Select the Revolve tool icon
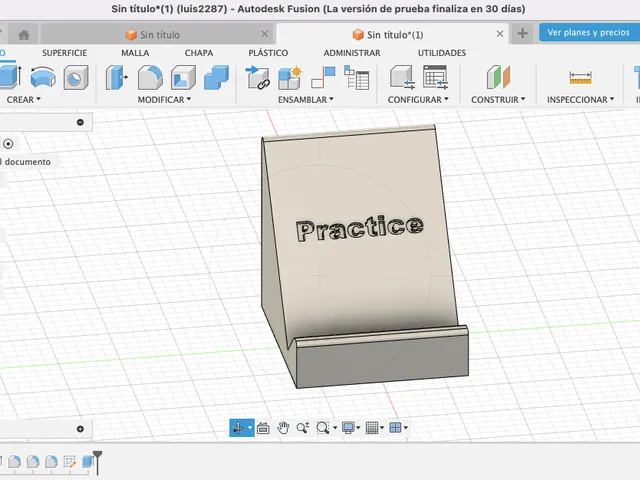 [x=43, y=77]
